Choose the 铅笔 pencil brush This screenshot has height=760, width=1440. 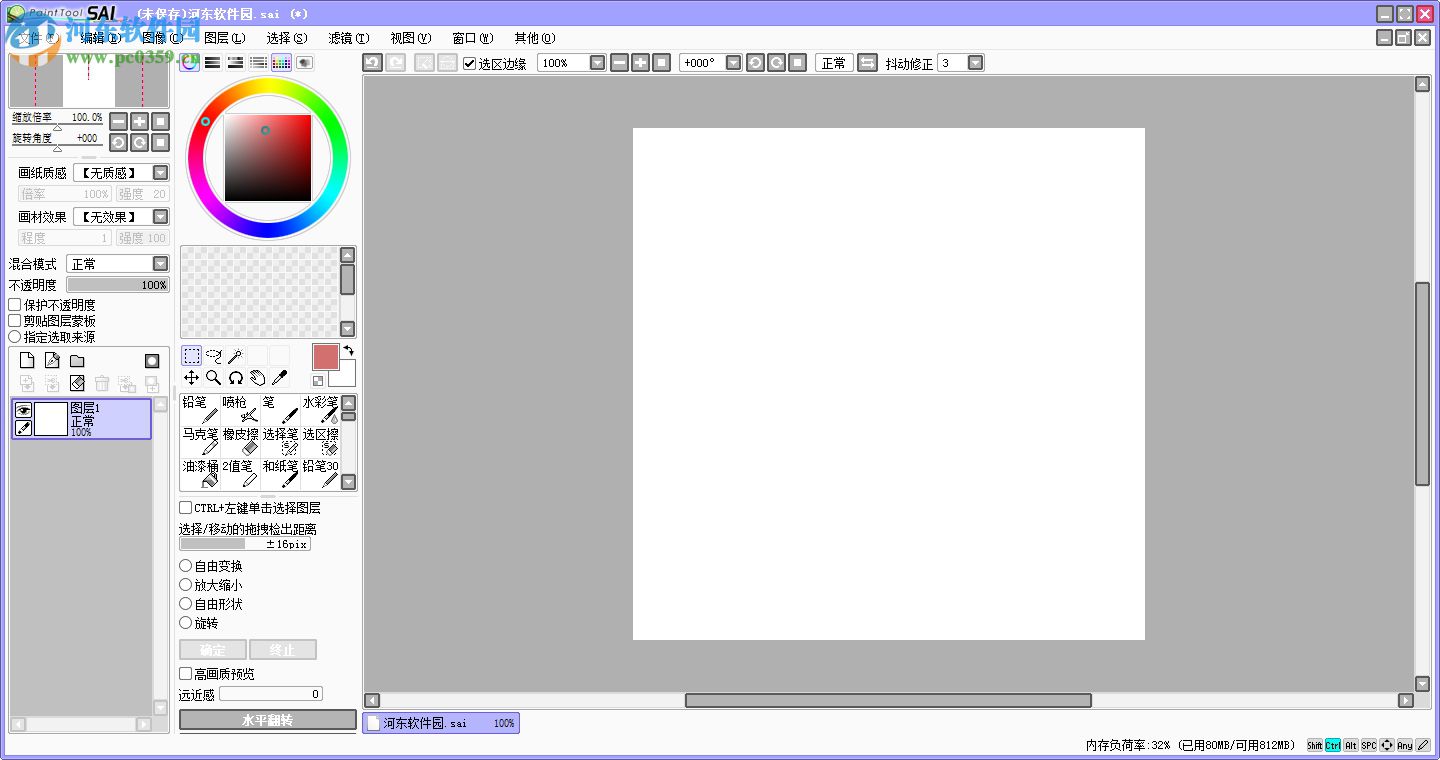point(200,410)
